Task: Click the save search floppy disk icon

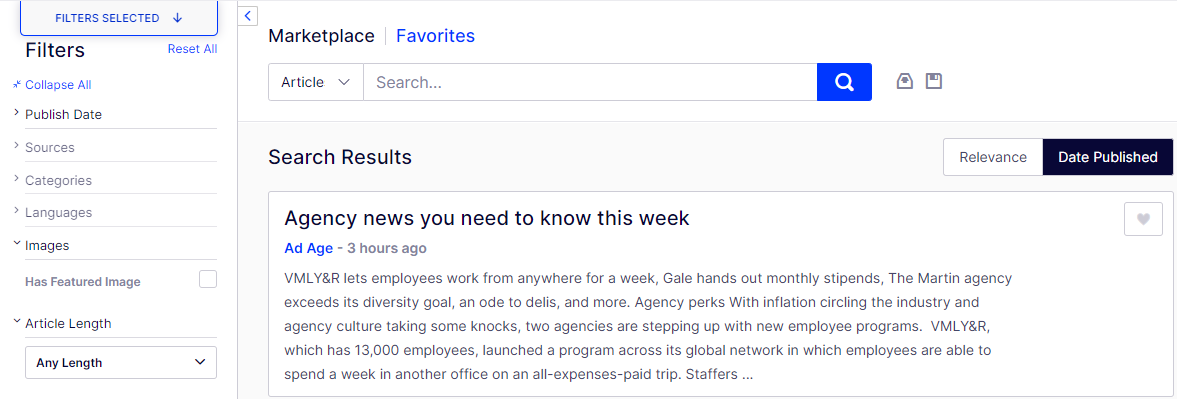Action: coord(934,81)
